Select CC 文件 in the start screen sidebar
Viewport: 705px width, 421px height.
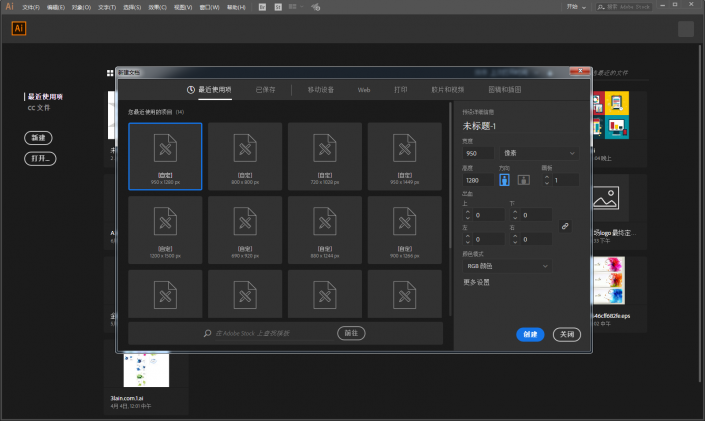click(x=39, y=108)
